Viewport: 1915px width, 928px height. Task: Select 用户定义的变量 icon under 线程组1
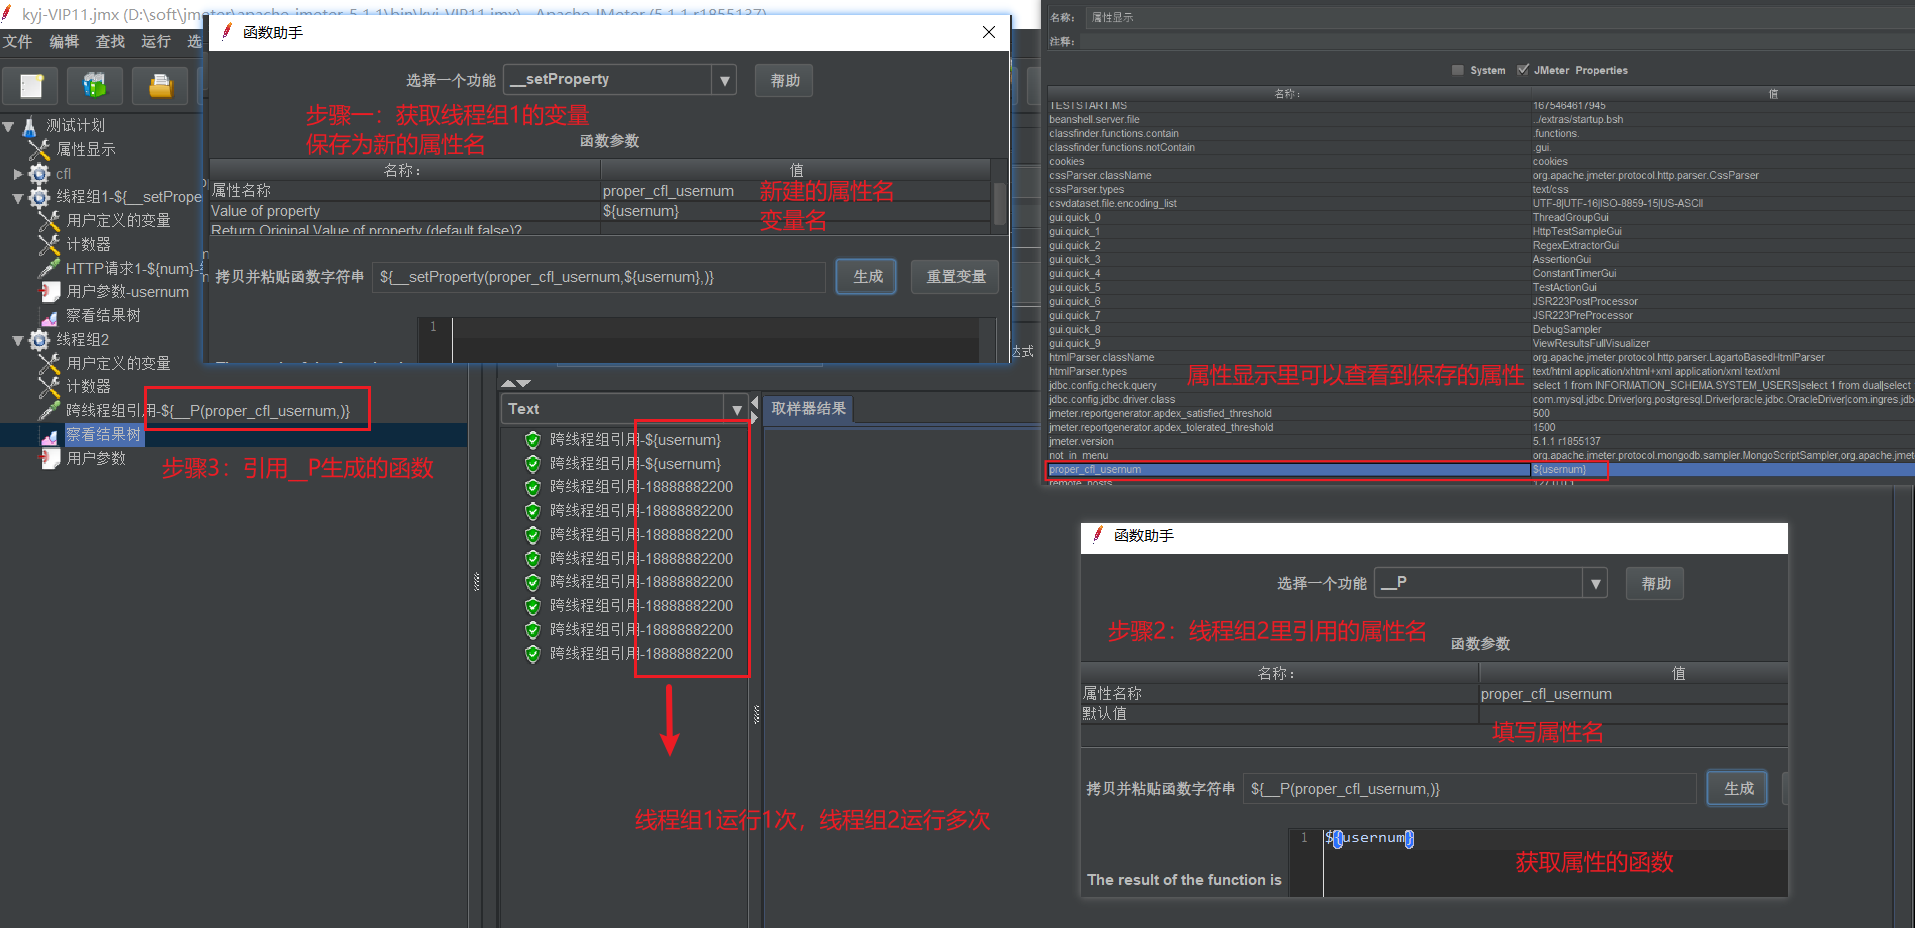(x=50, y=221)
